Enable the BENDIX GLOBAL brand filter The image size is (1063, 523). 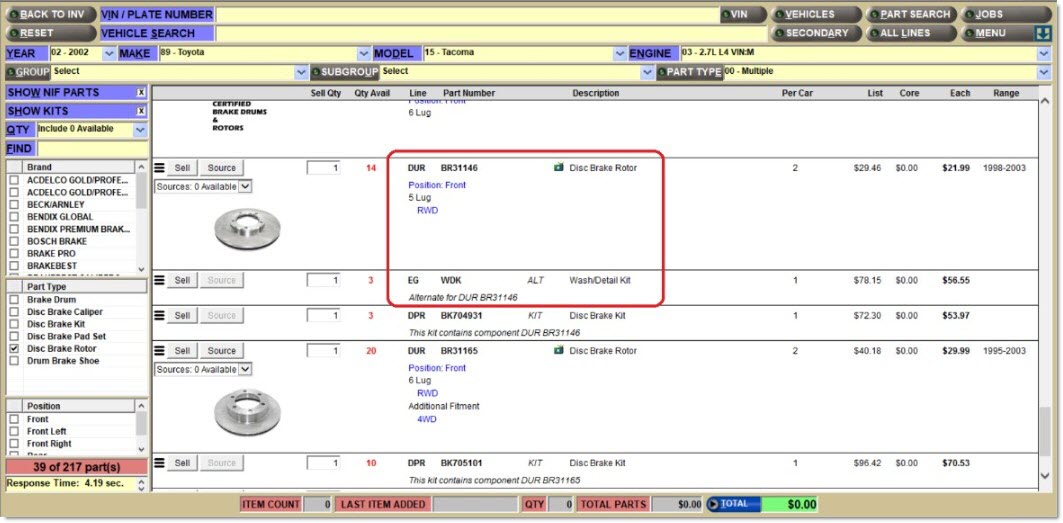[14, 217]
